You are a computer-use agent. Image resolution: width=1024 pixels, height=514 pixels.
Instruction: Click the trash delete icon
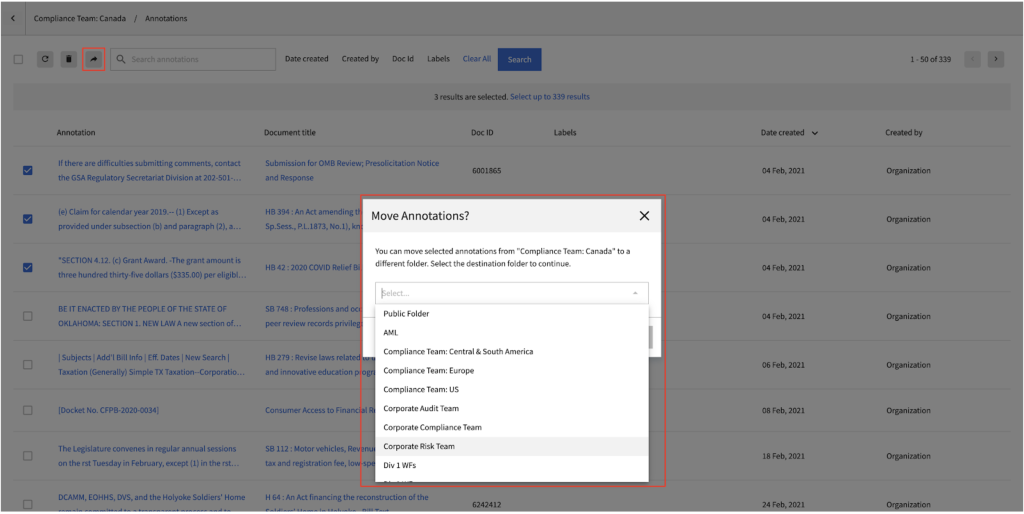tap(69, 59)
